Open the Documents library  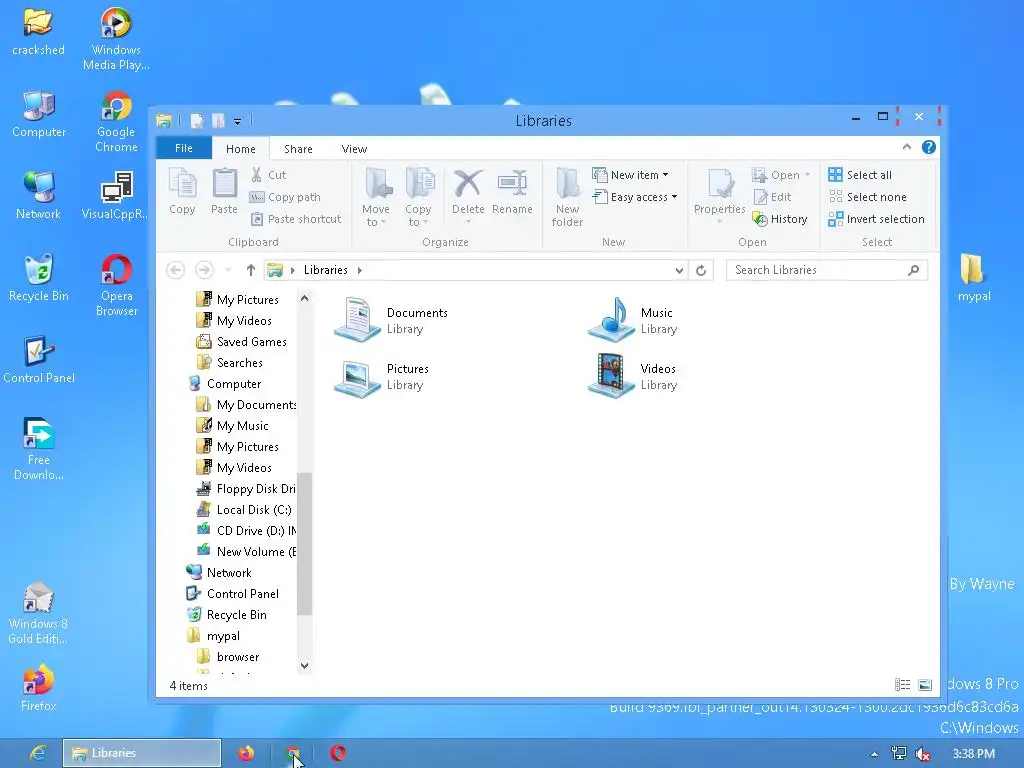392,320
